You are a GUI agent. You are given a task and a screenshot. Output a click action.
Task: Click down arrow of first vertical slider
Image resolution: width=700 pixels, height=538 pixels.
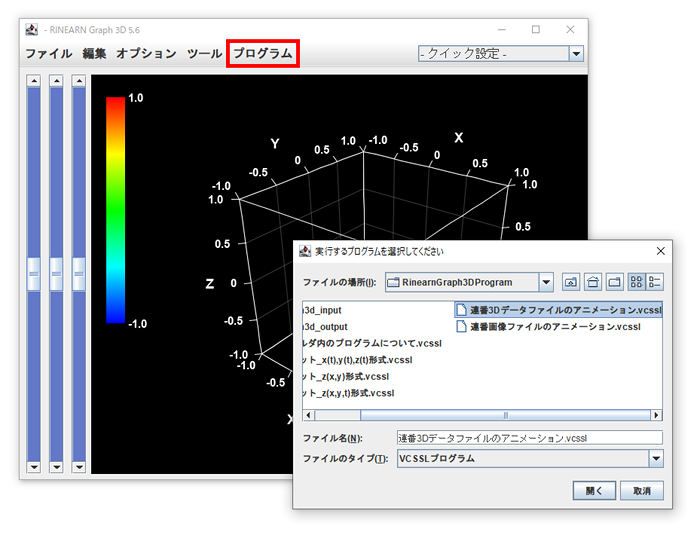coord(34,467)
